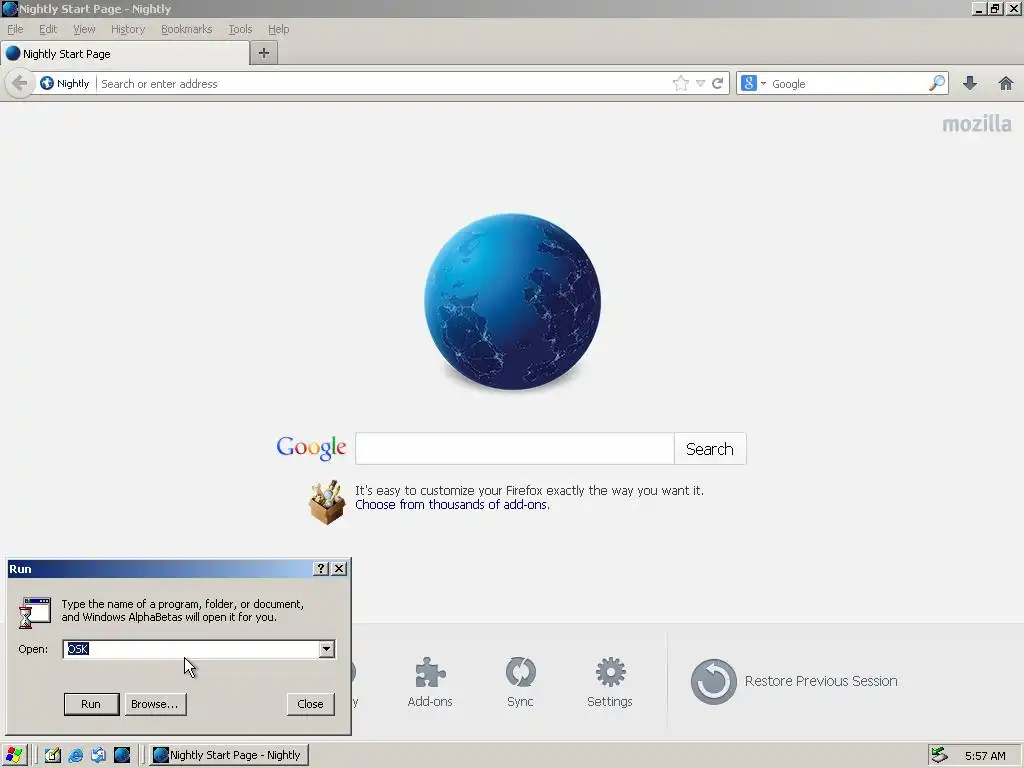Click the Nightly Start Page taskbar button
This screenshot has height=768, width=1024.
(229, 755)
